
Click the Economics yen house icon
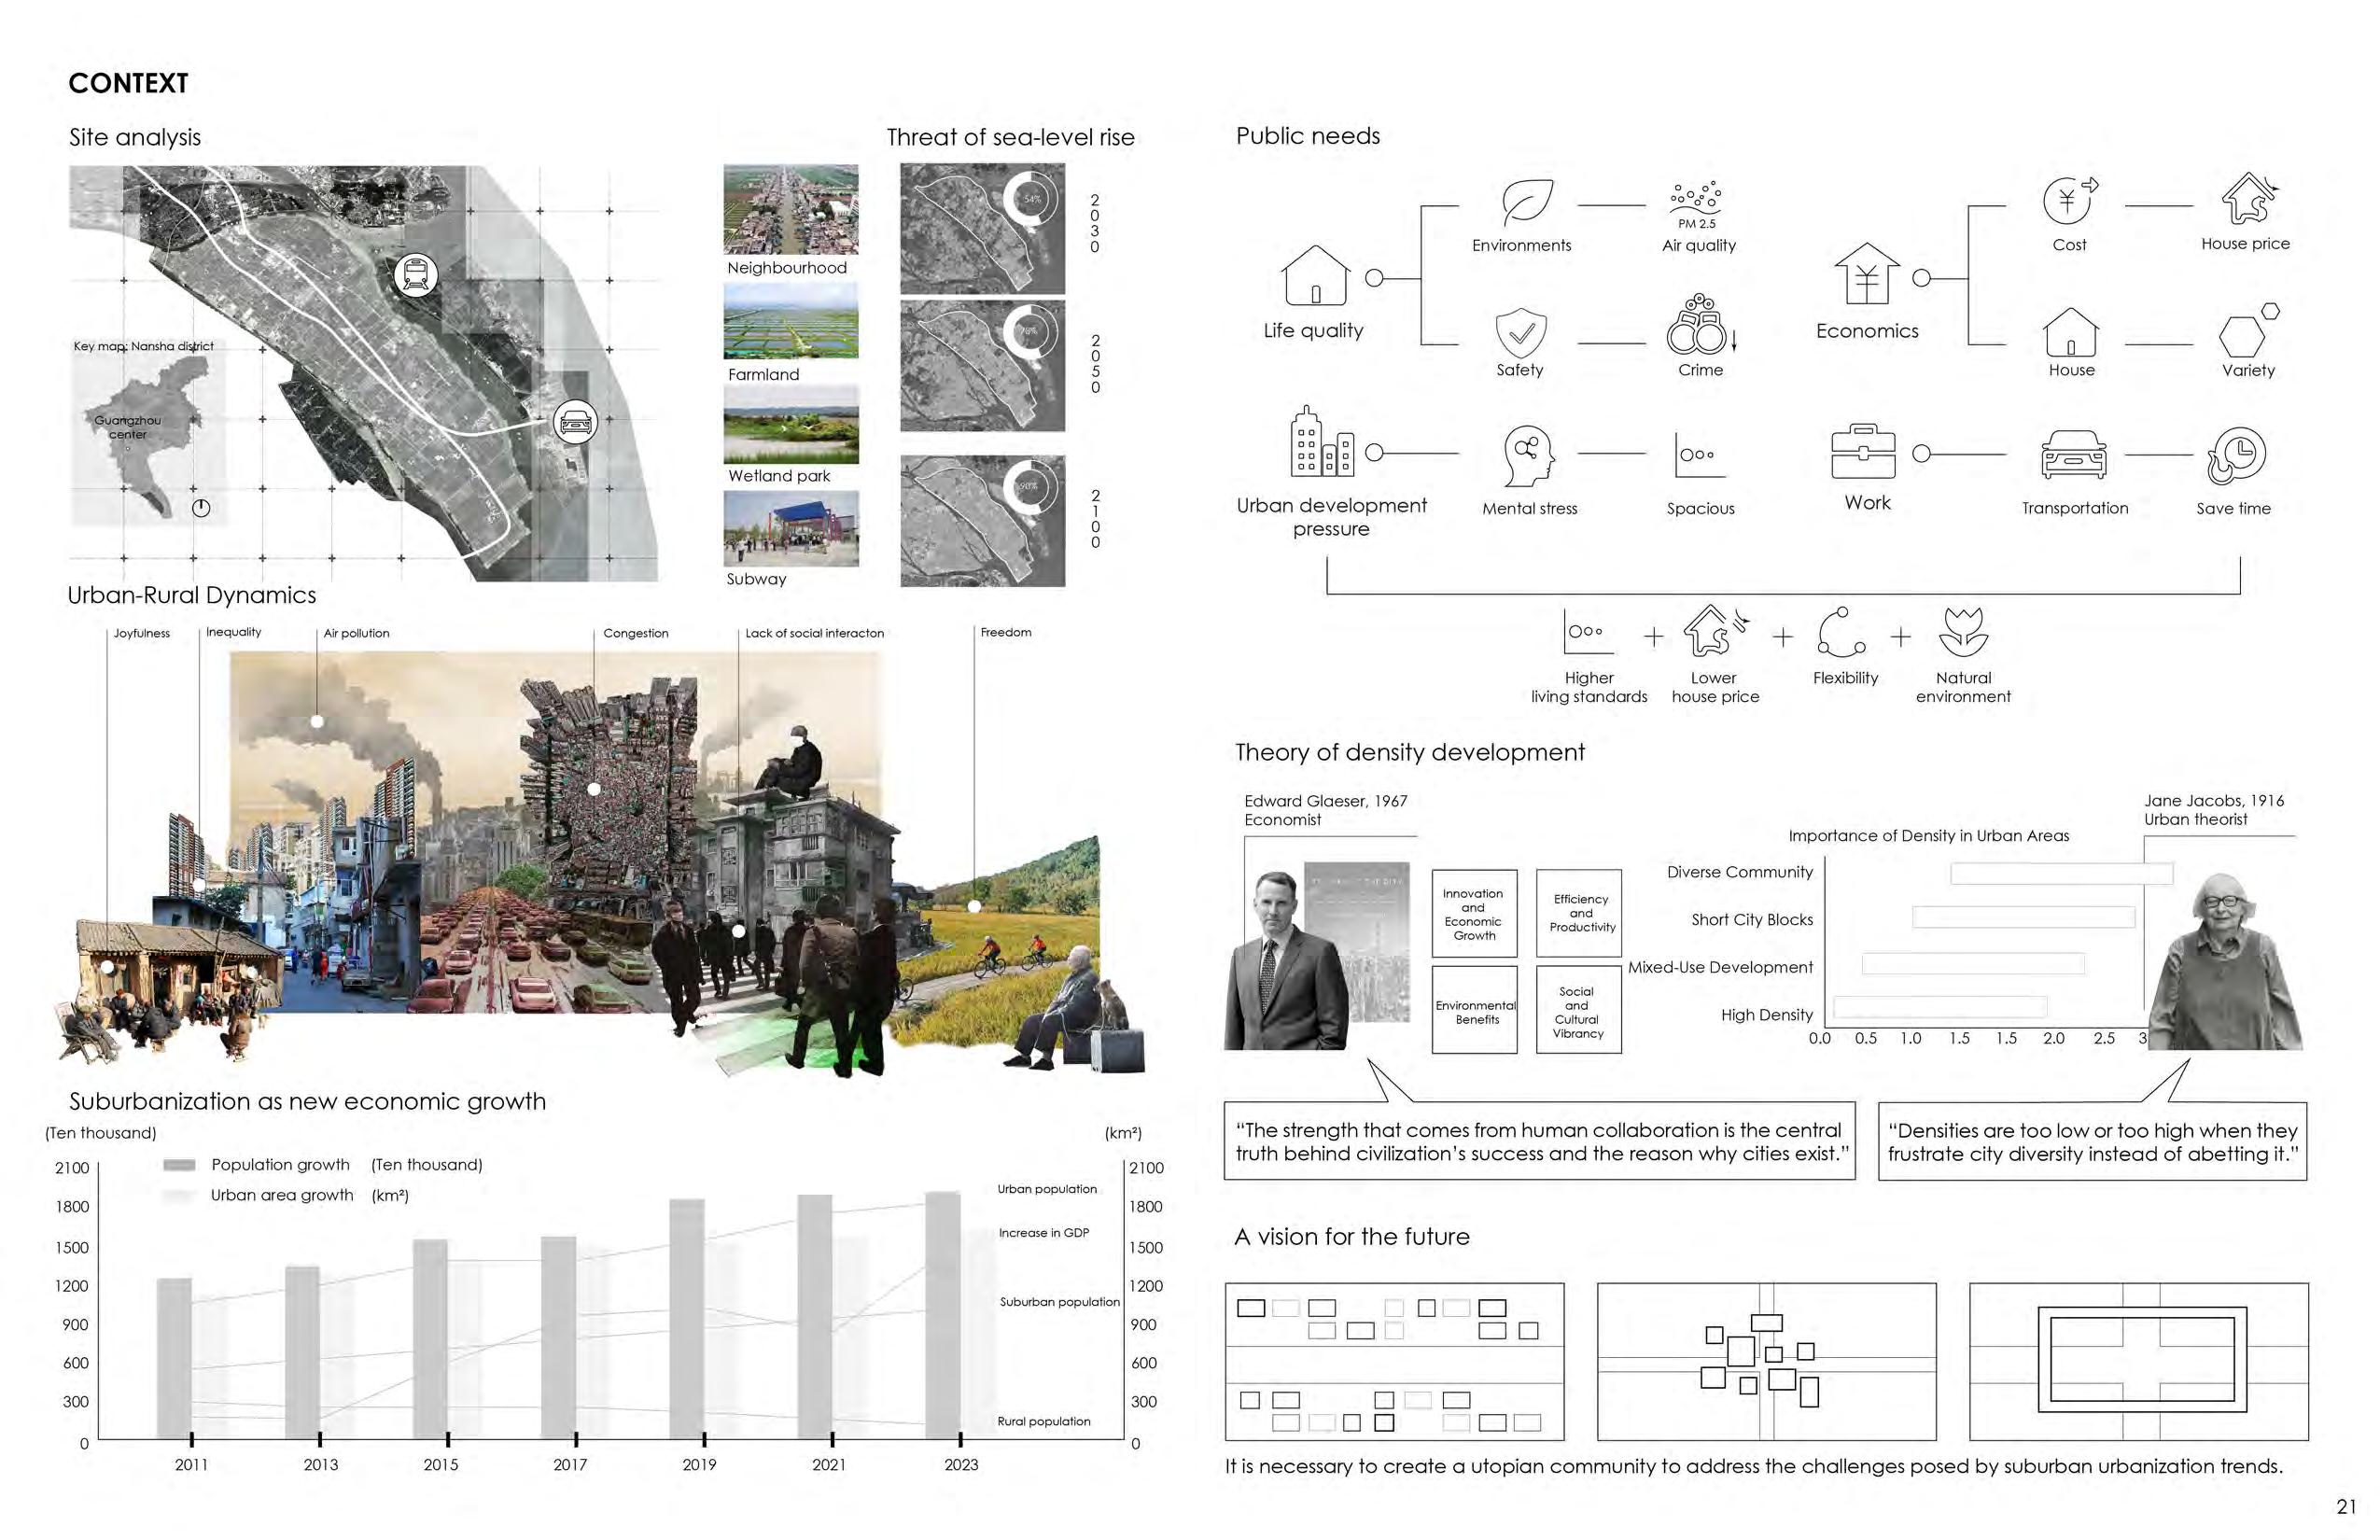click(x=1866, y=274)
